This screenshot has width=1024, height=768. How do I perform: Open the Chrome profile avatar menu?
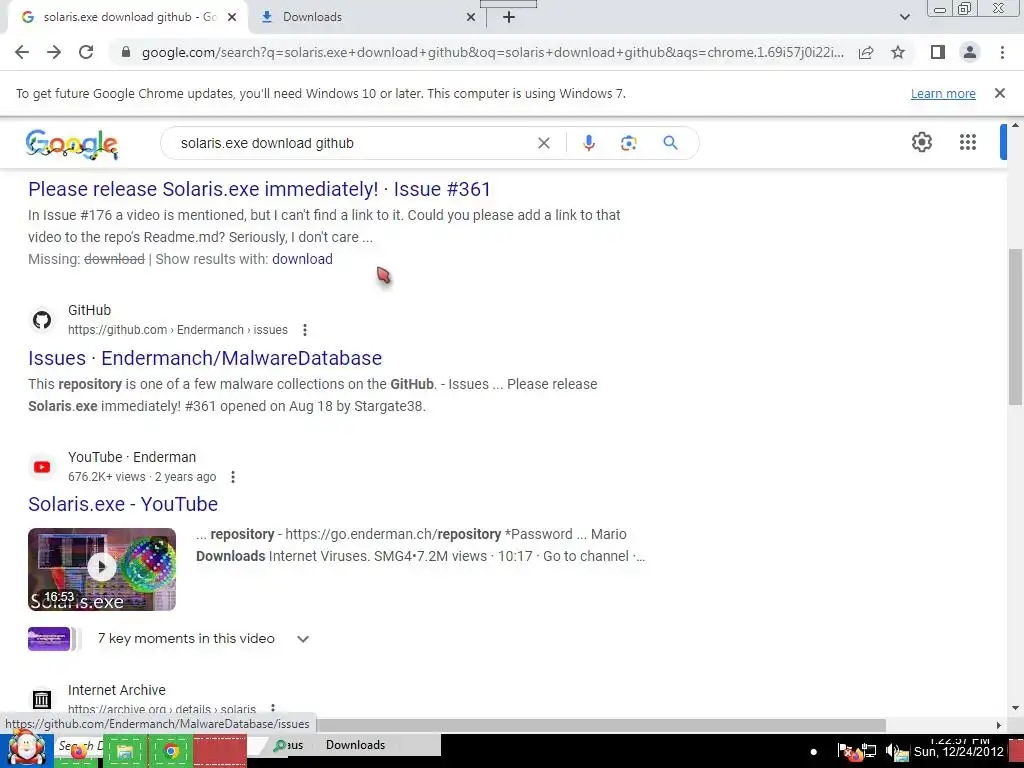point(970,52)
